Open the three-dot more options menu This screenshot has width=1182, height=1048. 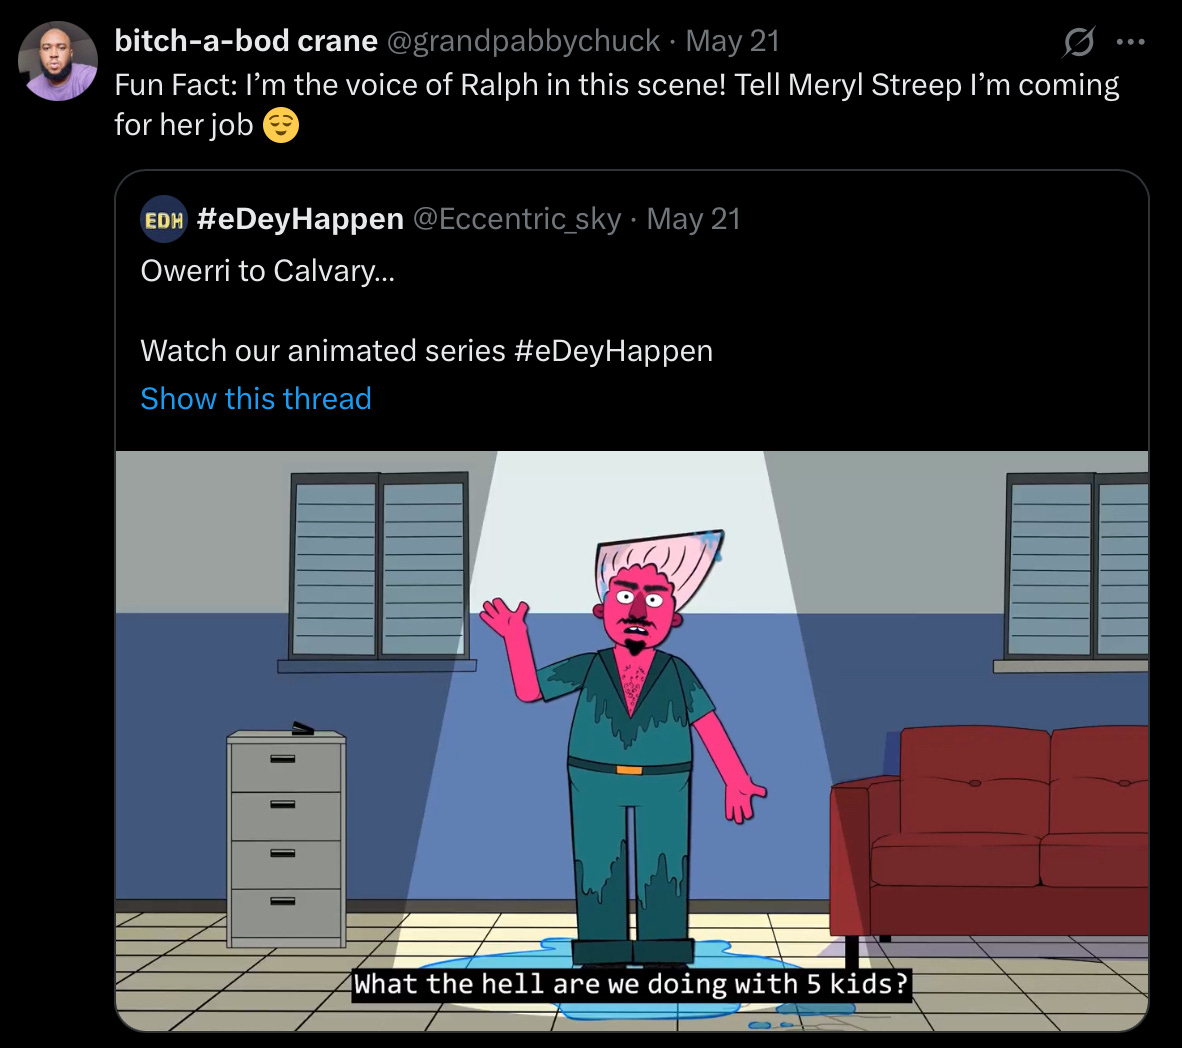tap(1130, 42)
